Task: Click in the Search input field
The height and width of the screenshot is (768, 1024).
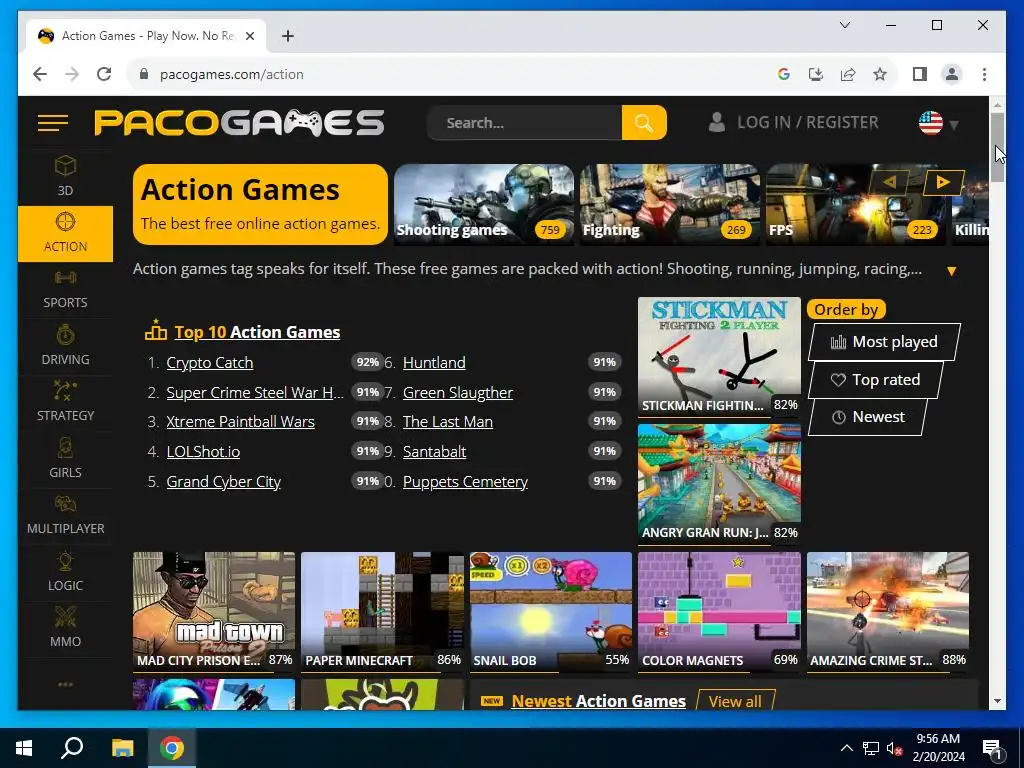Action: (x=524, y=123)
